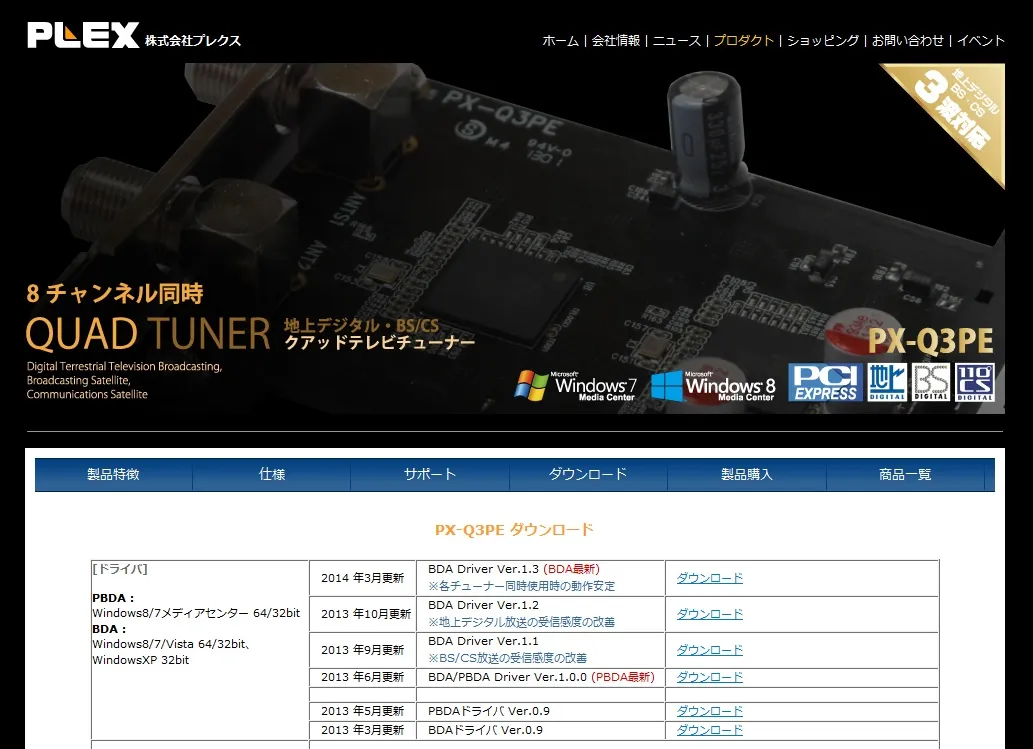Click the gold PX-Q3PE model name in banner
The height and width of the screenshot is (749, 1033).
930,341
